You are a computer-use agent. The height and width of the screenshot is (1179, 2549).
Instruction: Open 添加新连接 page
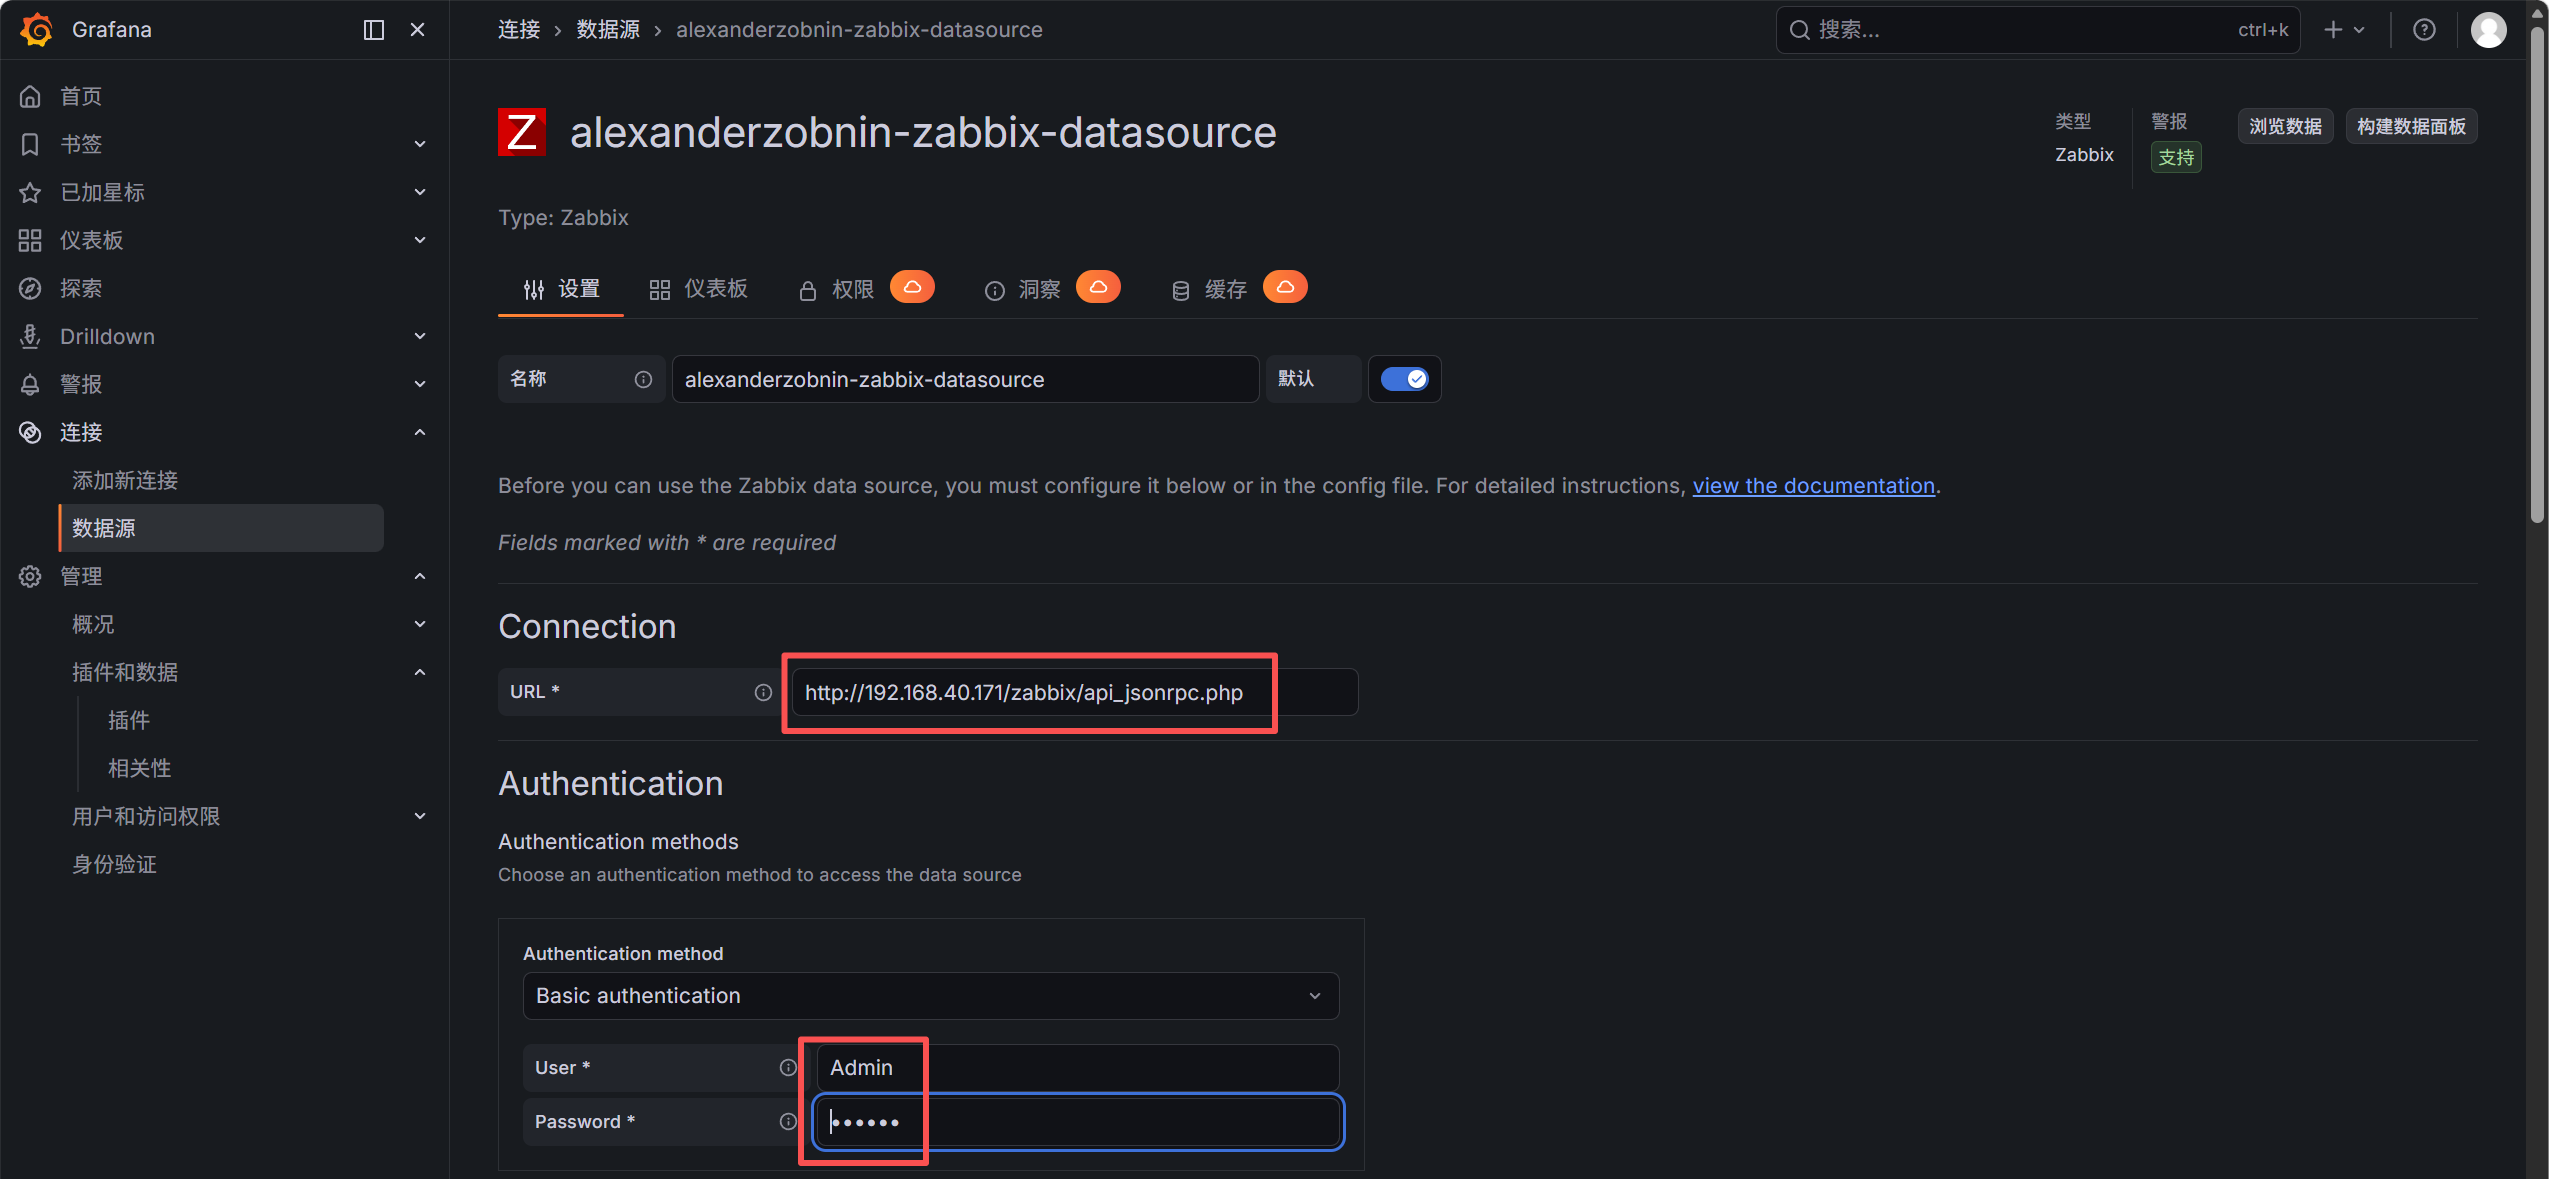tap(125, 480)
